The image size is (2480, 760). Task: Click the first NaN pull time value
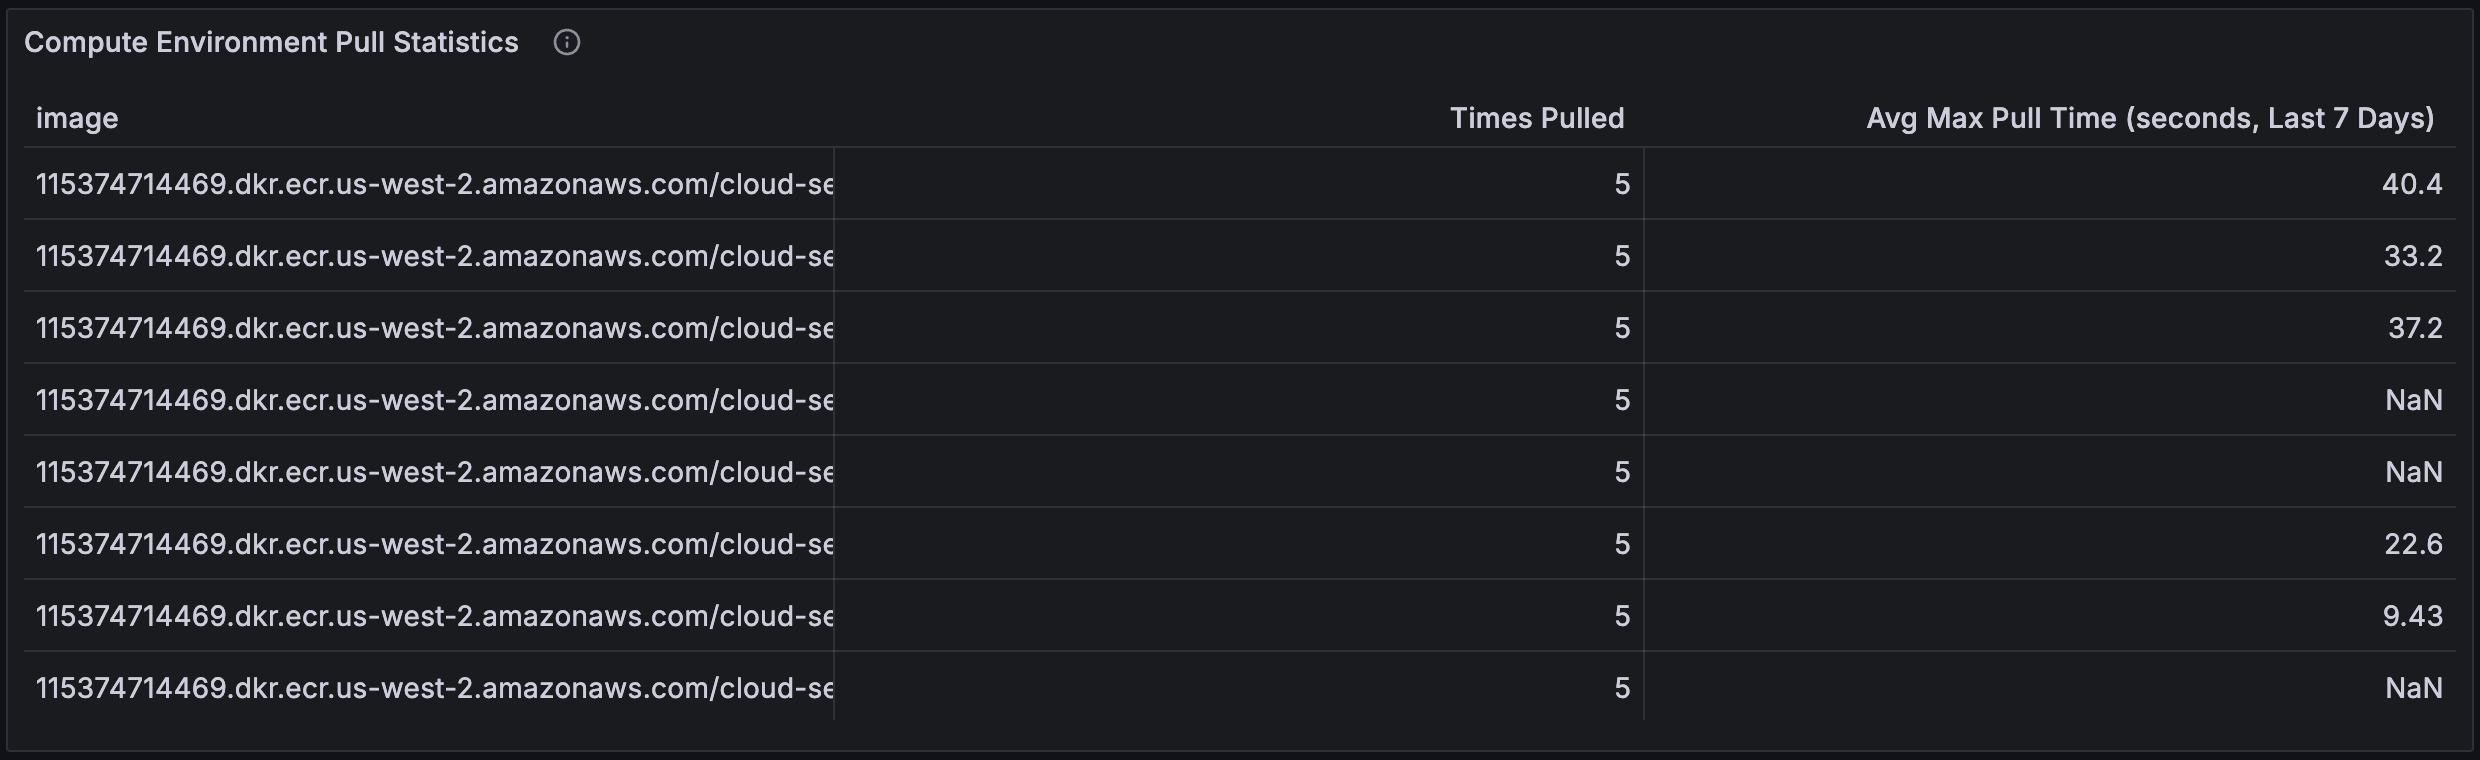(2414, 400)
